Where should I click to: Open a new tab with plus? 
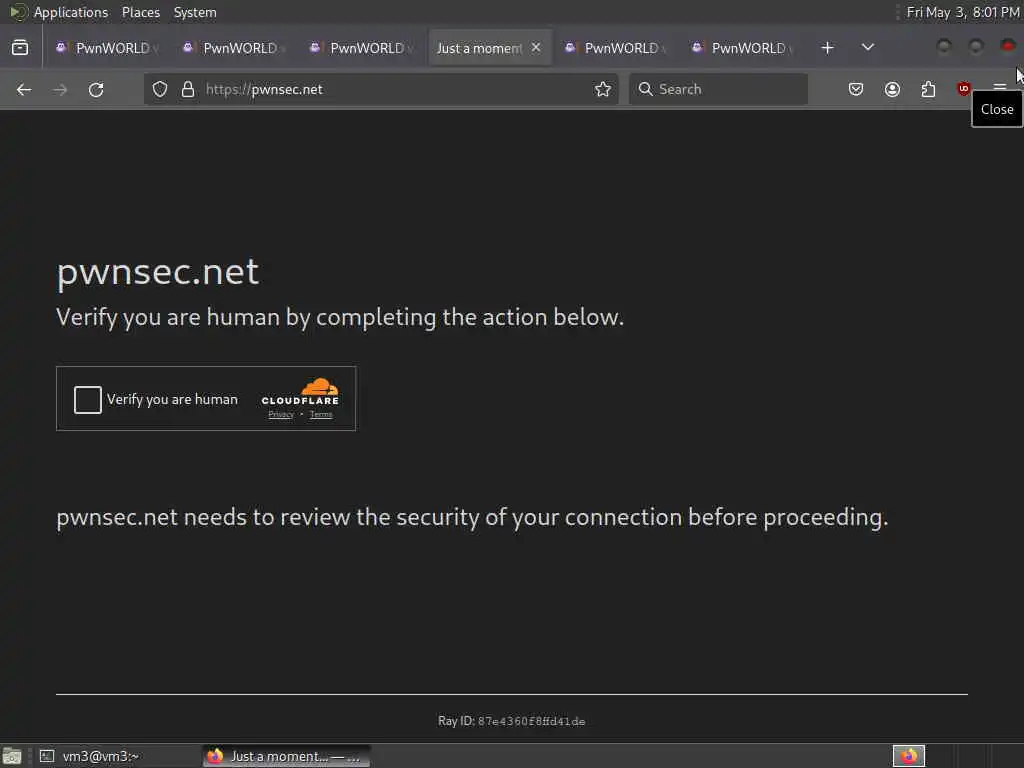[x=827, y=48]
